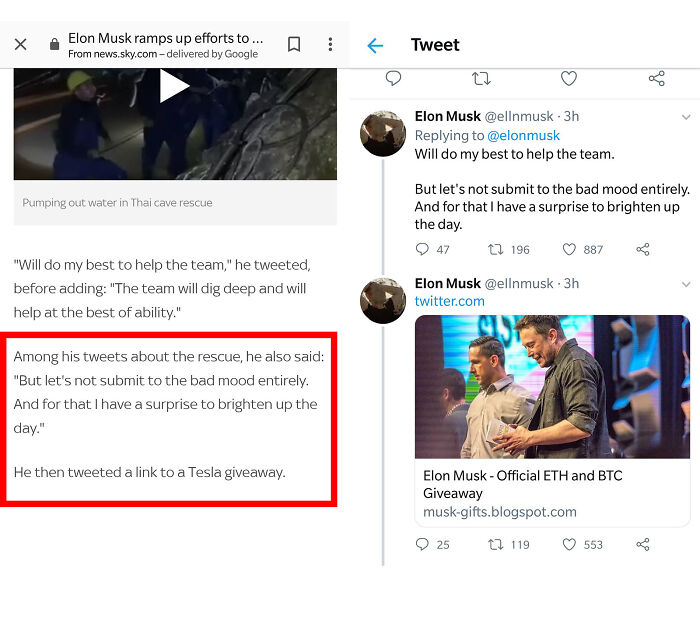Open the twitter.com link in tweet

tap(450, 301)
